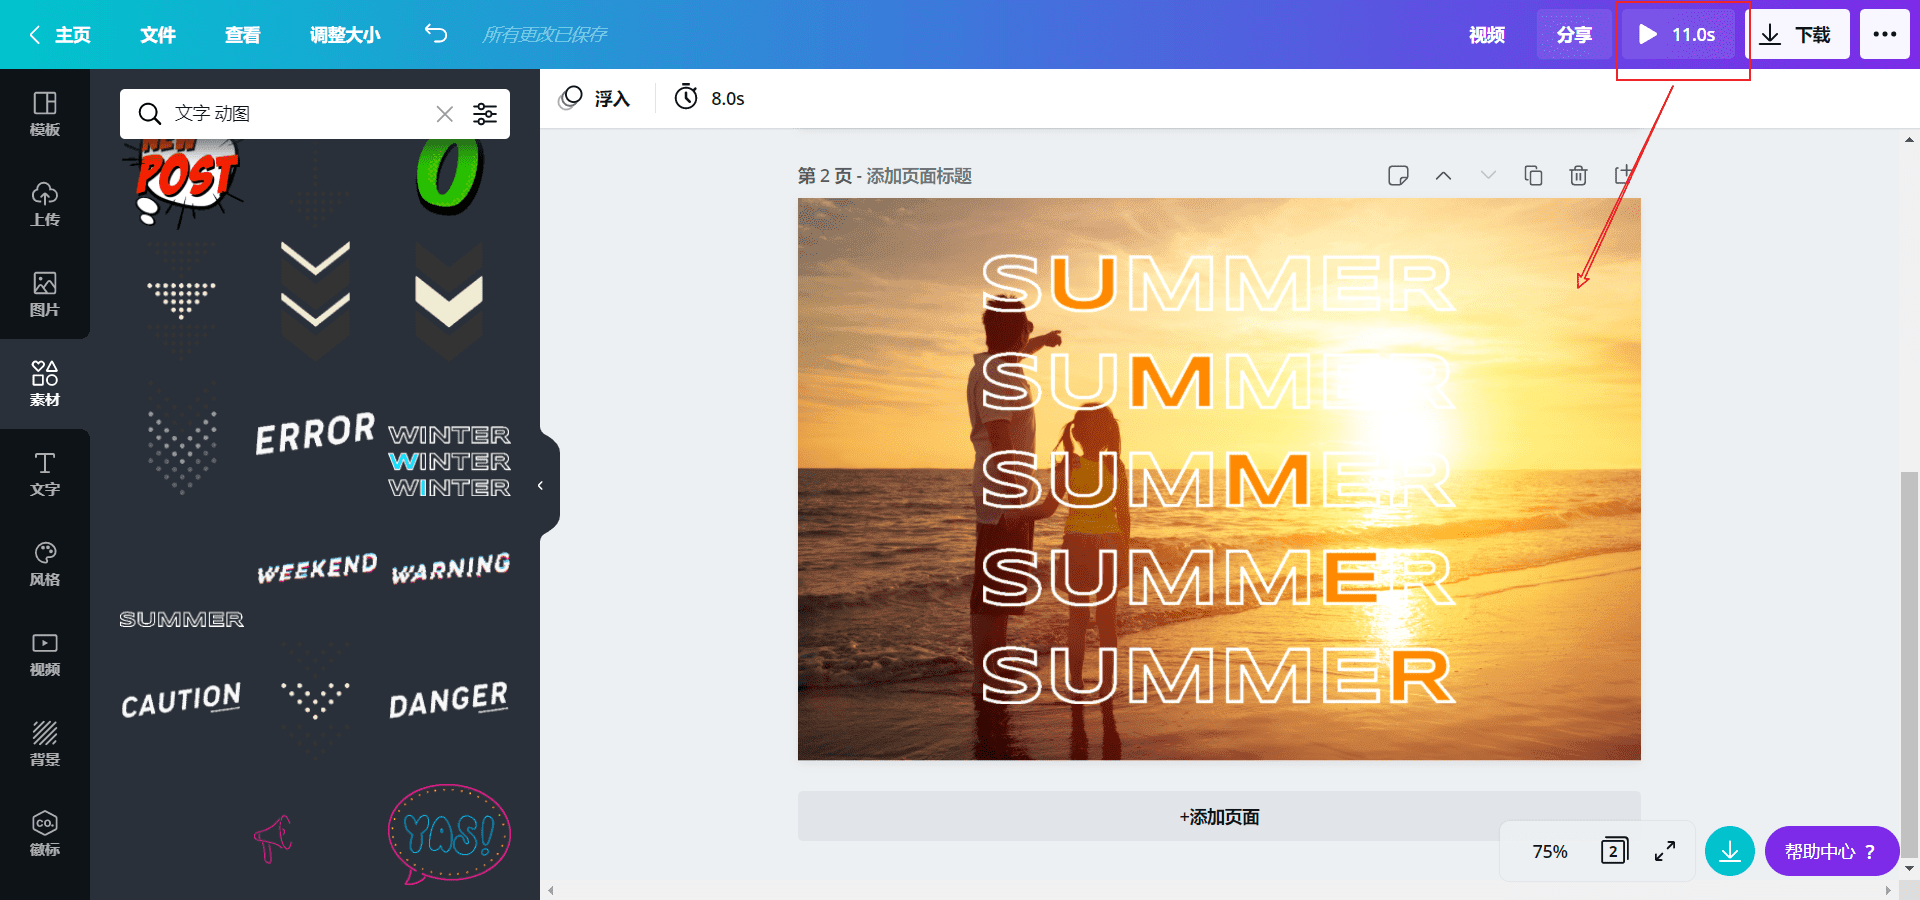The height and width of the screenshot is (900, 1920).
Task: Click the page title 添加页面标题
Action: coord(919,176)
